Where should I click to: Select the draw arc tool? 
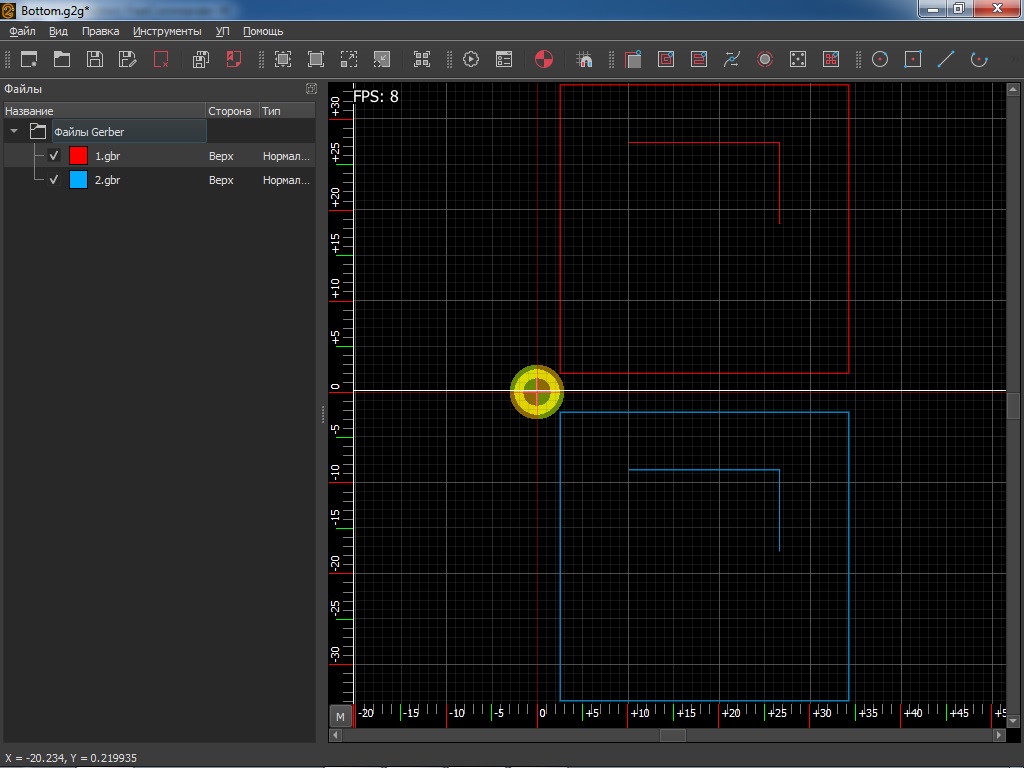point(978,59)
